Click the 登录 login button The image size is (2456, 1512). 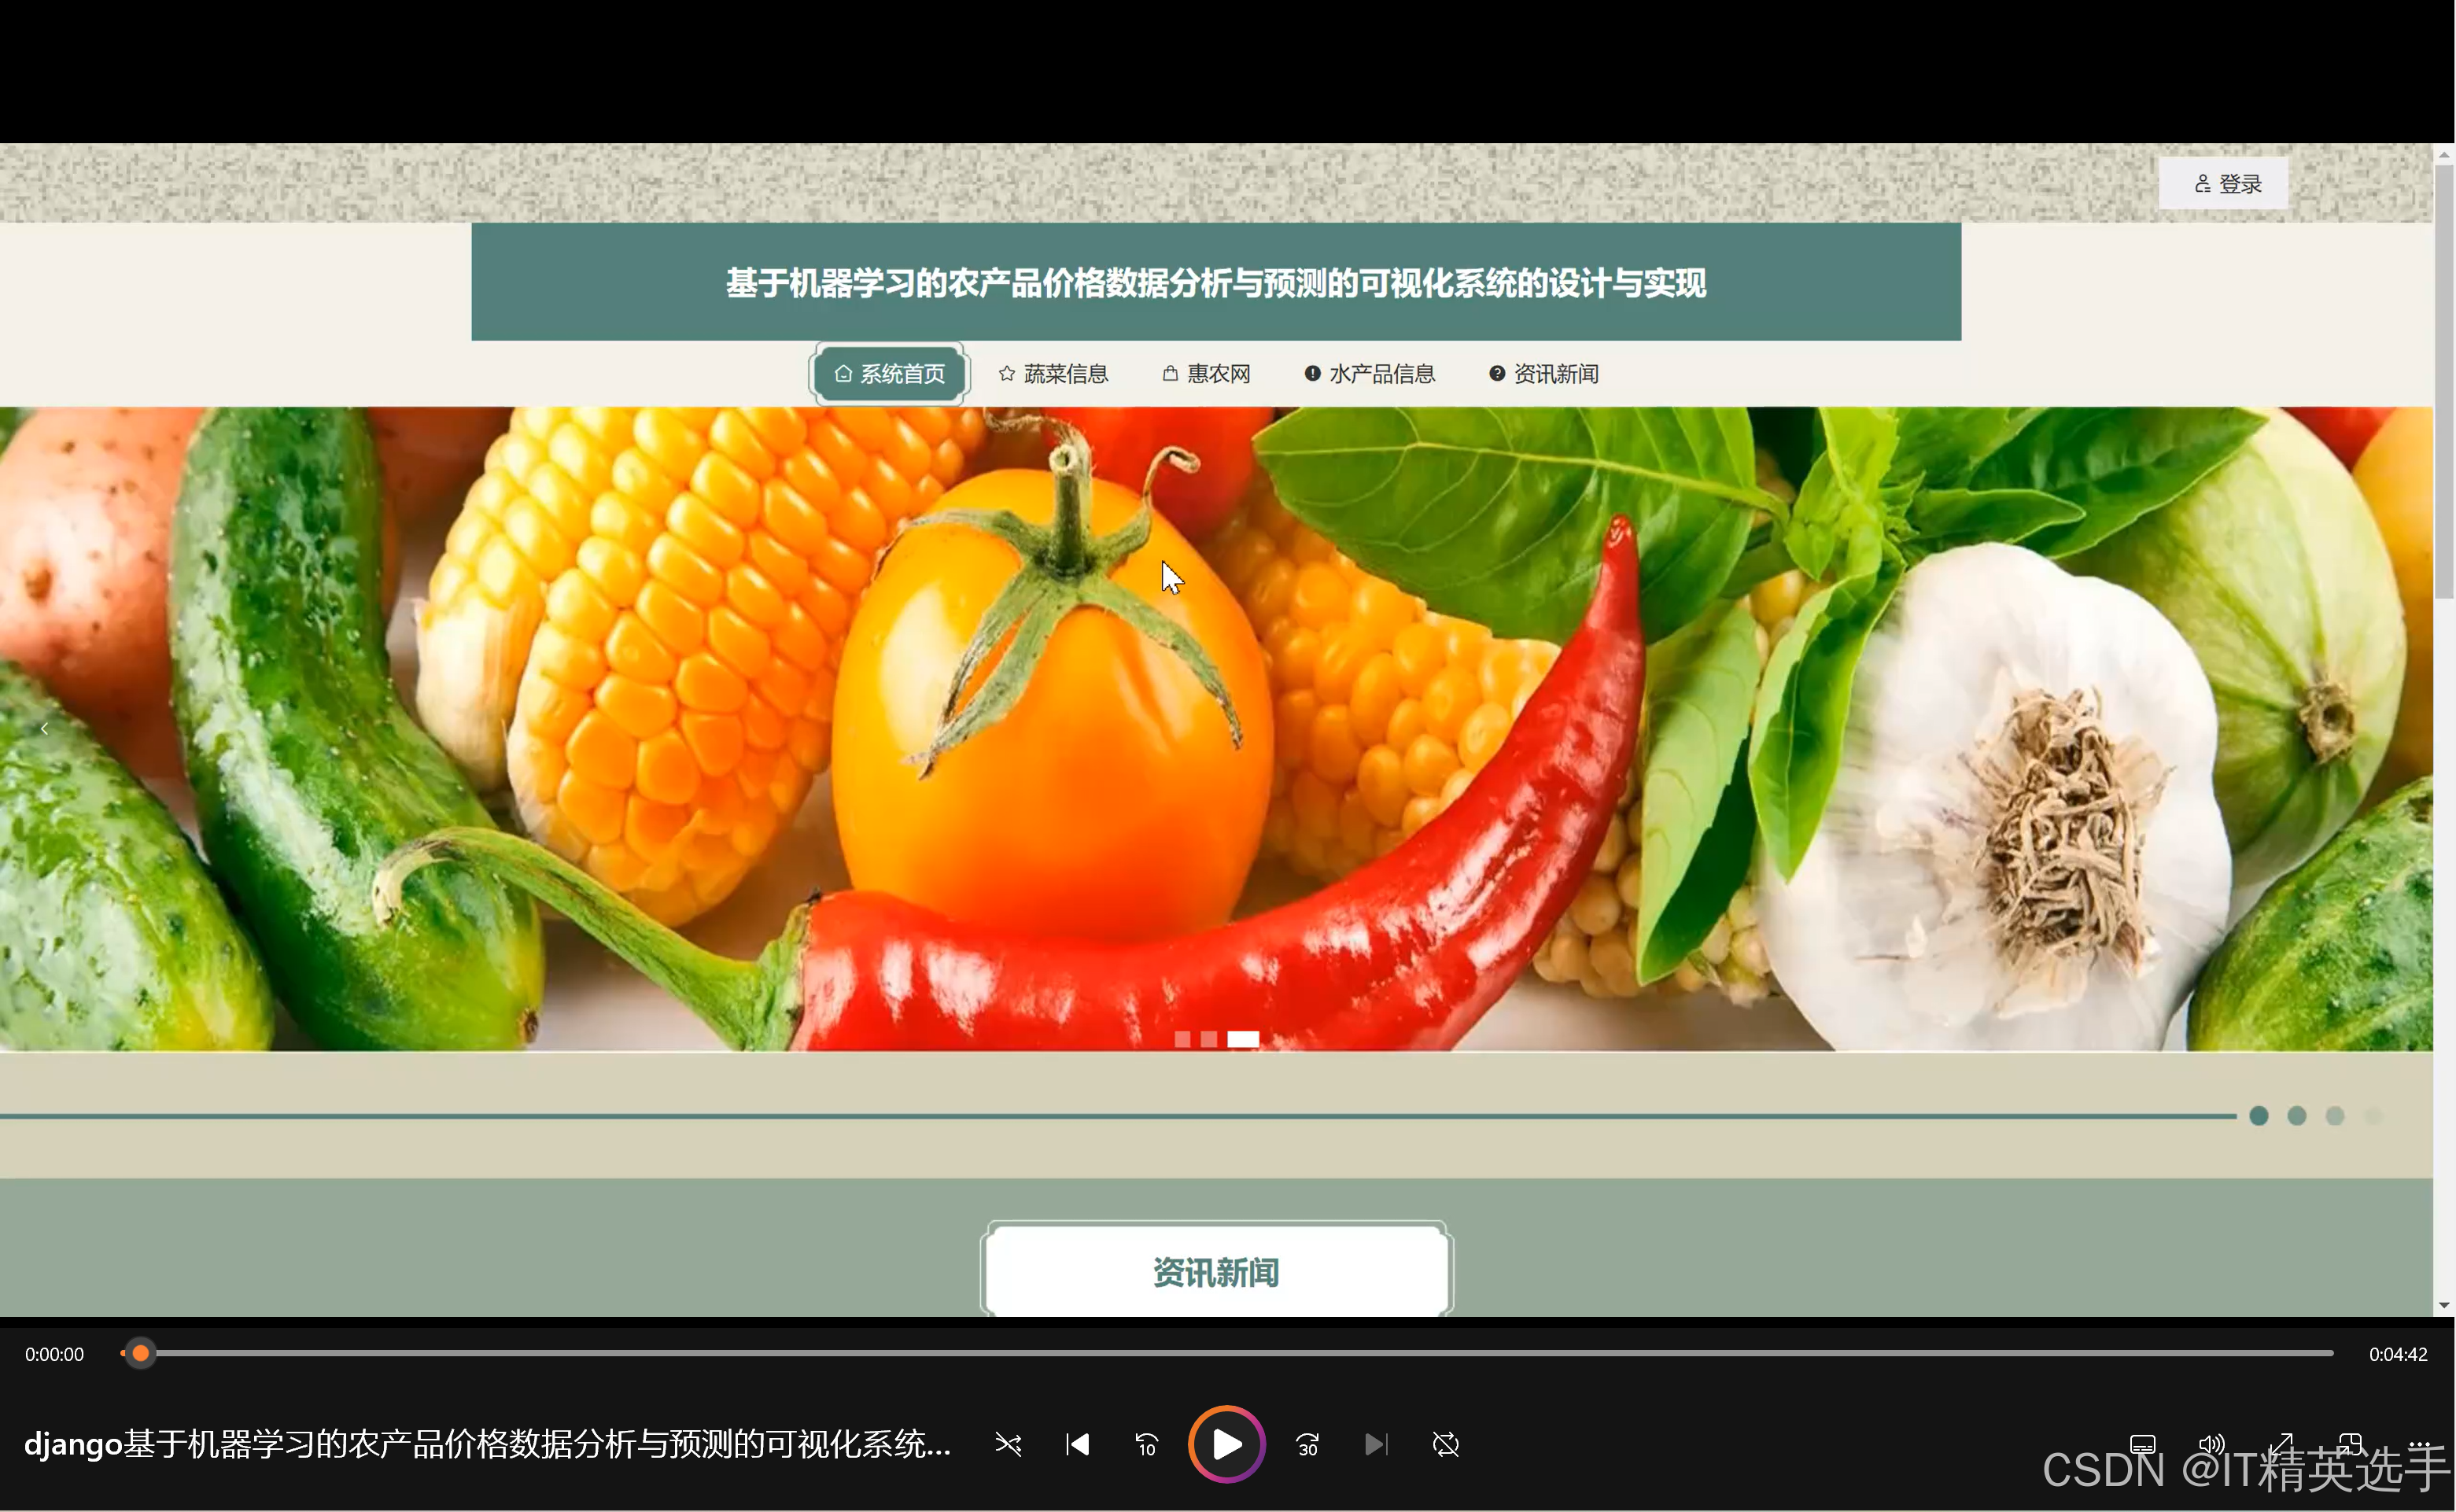pos(2222,183)
